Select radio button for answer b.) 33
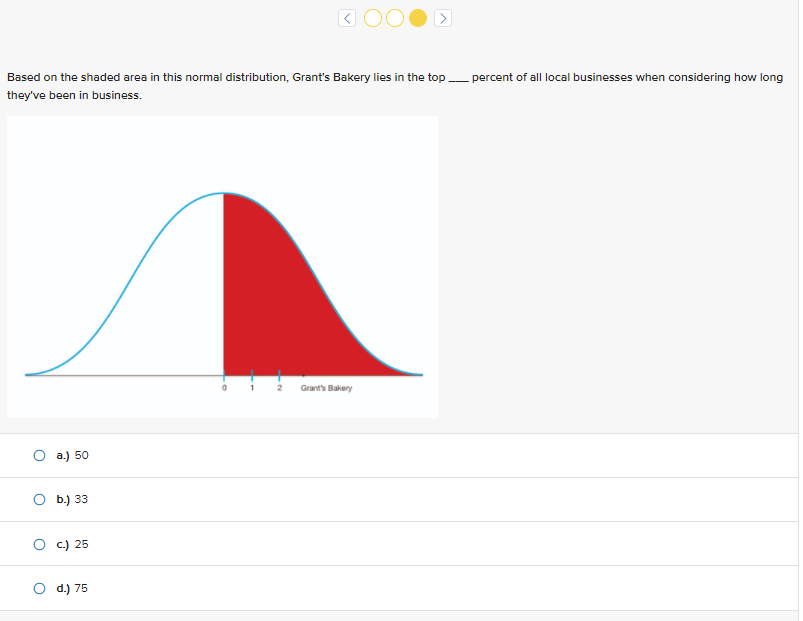 (x=39, y=499)
